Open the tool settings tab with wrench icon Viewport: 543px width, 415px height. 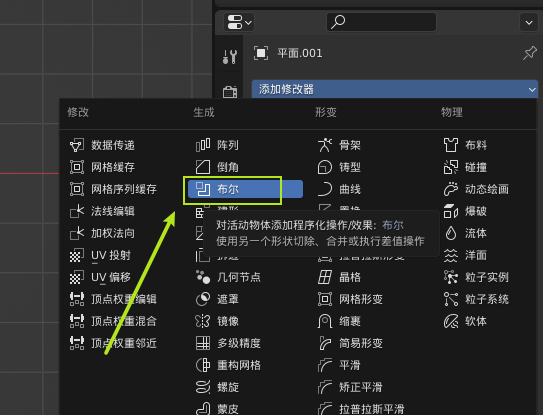click(x=230, y=56)
